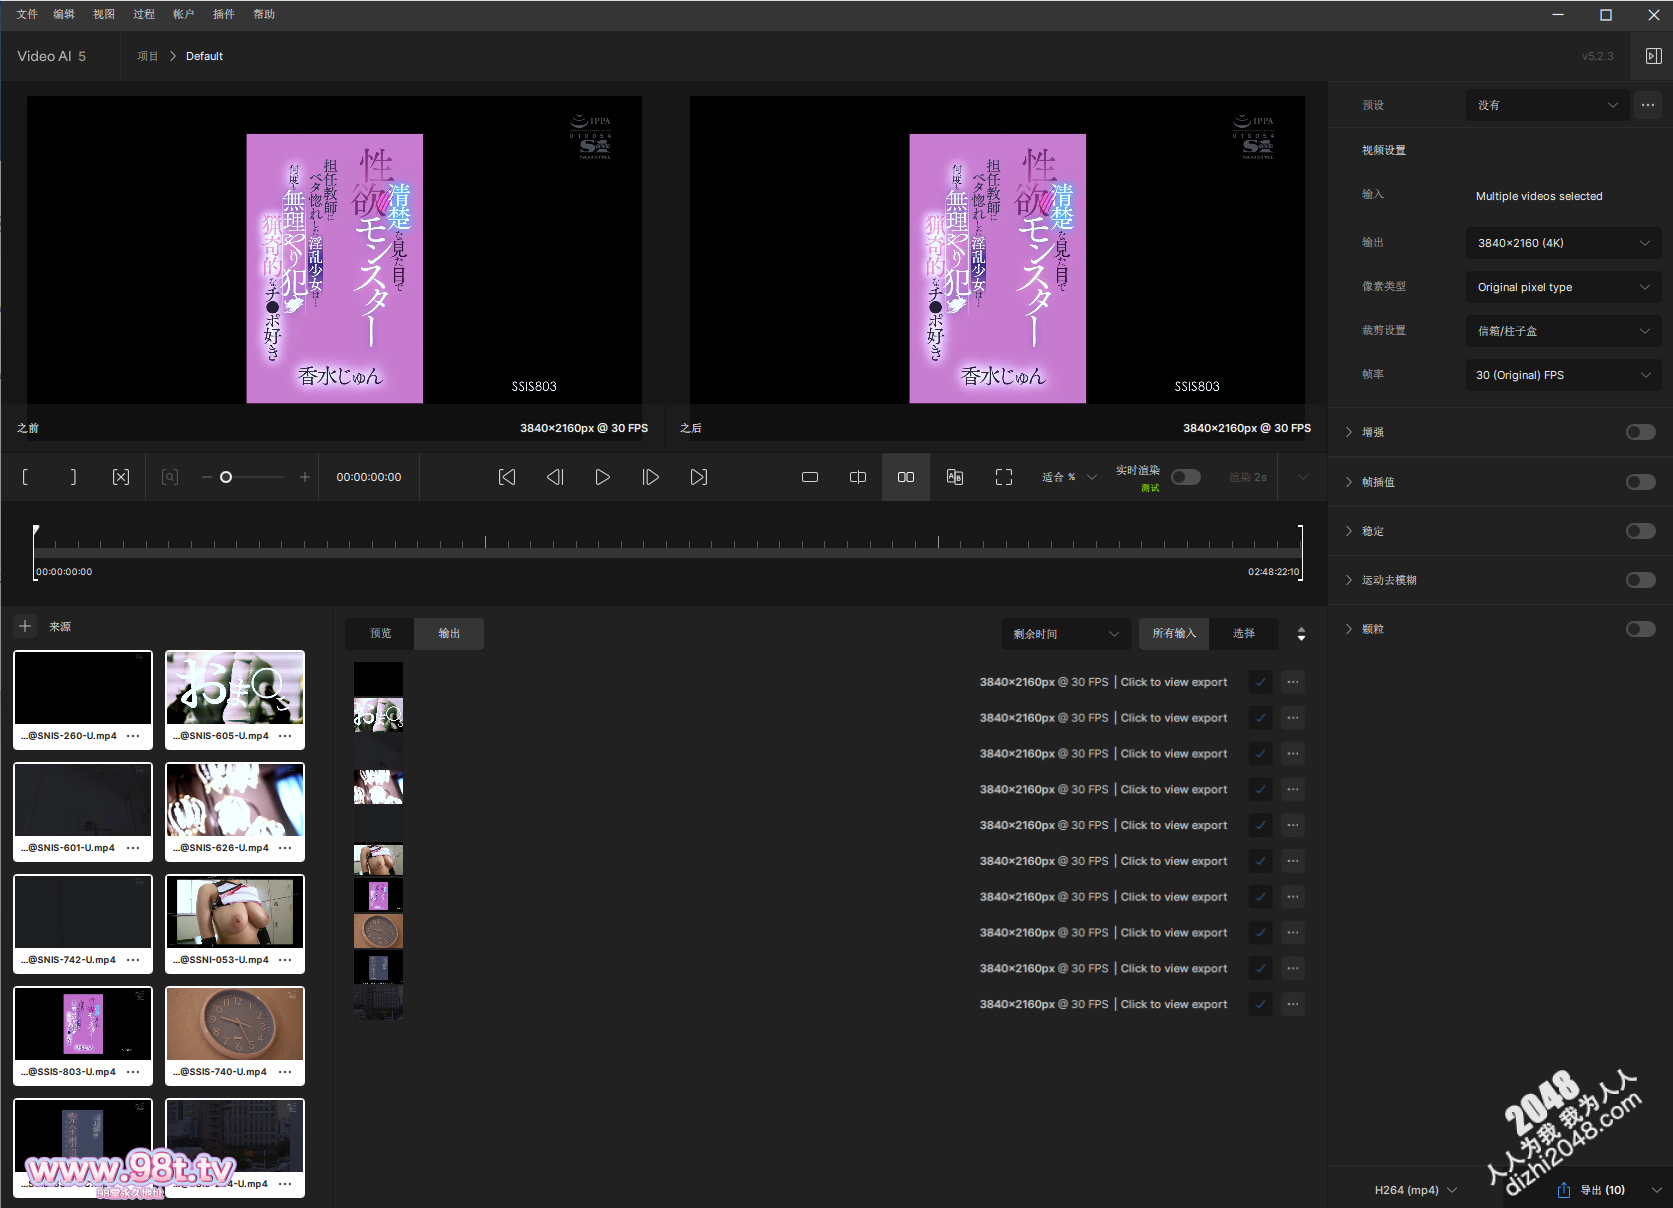Viewport: 1673px width, 1208px height.
Task: Collapse the right sidebar panel icon
Action: [x=1653, y=56]
